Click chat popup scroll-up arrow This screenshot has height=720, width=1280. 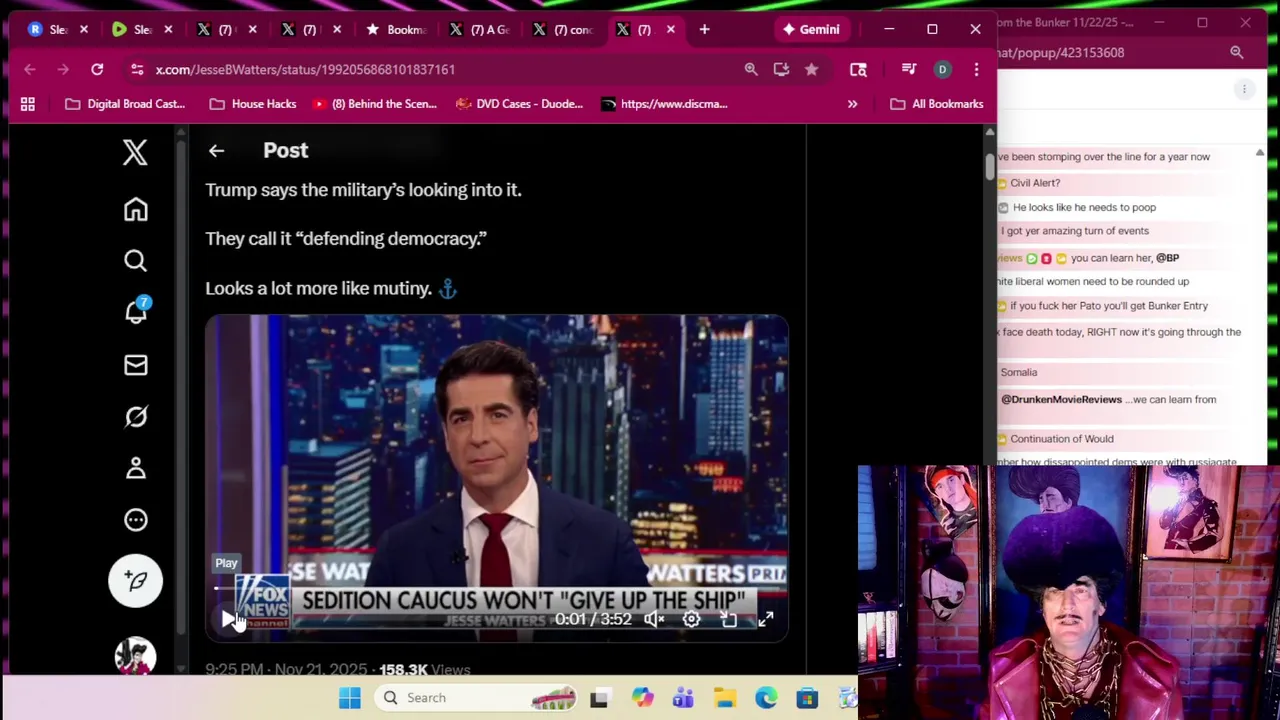[1259, 152]
